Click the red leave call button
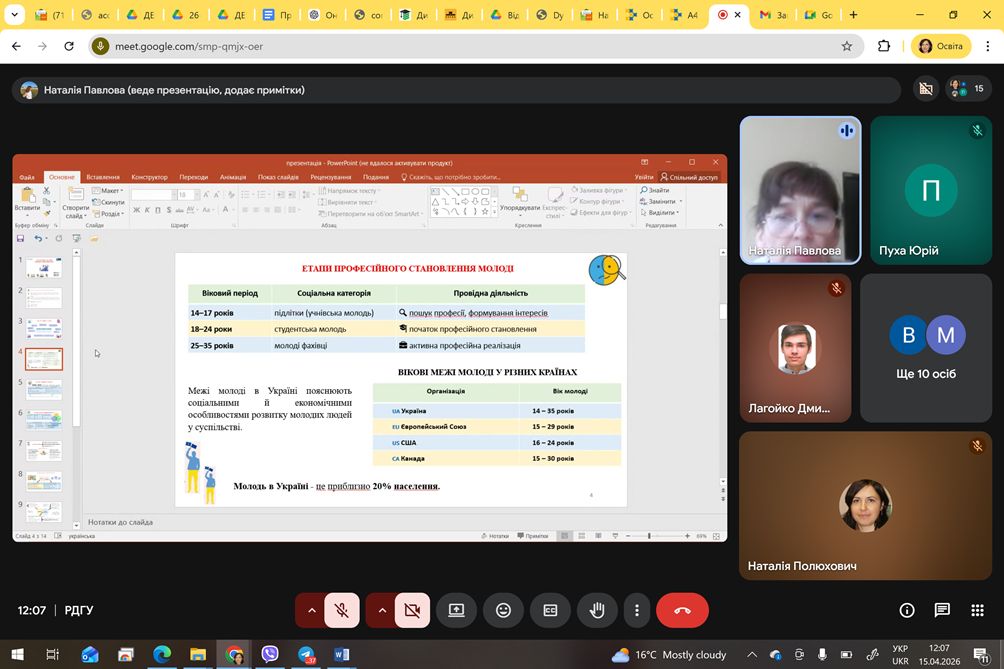Image resolution: width=1004 pixels, height=669 pixels. pos(682,610)
